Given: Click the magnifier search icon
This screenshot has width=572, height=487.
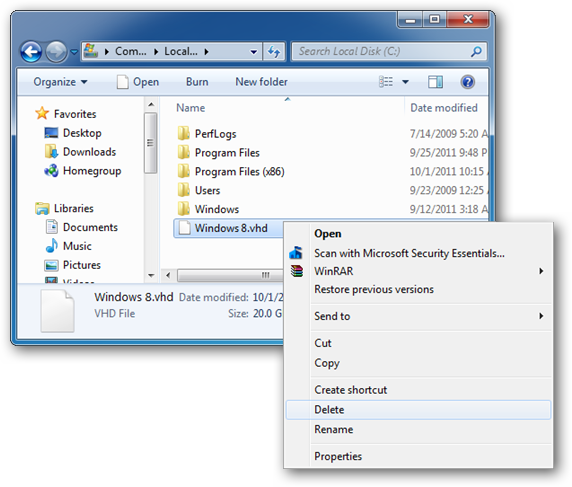Looking at the screenshot, I should [x=476, y=51].
